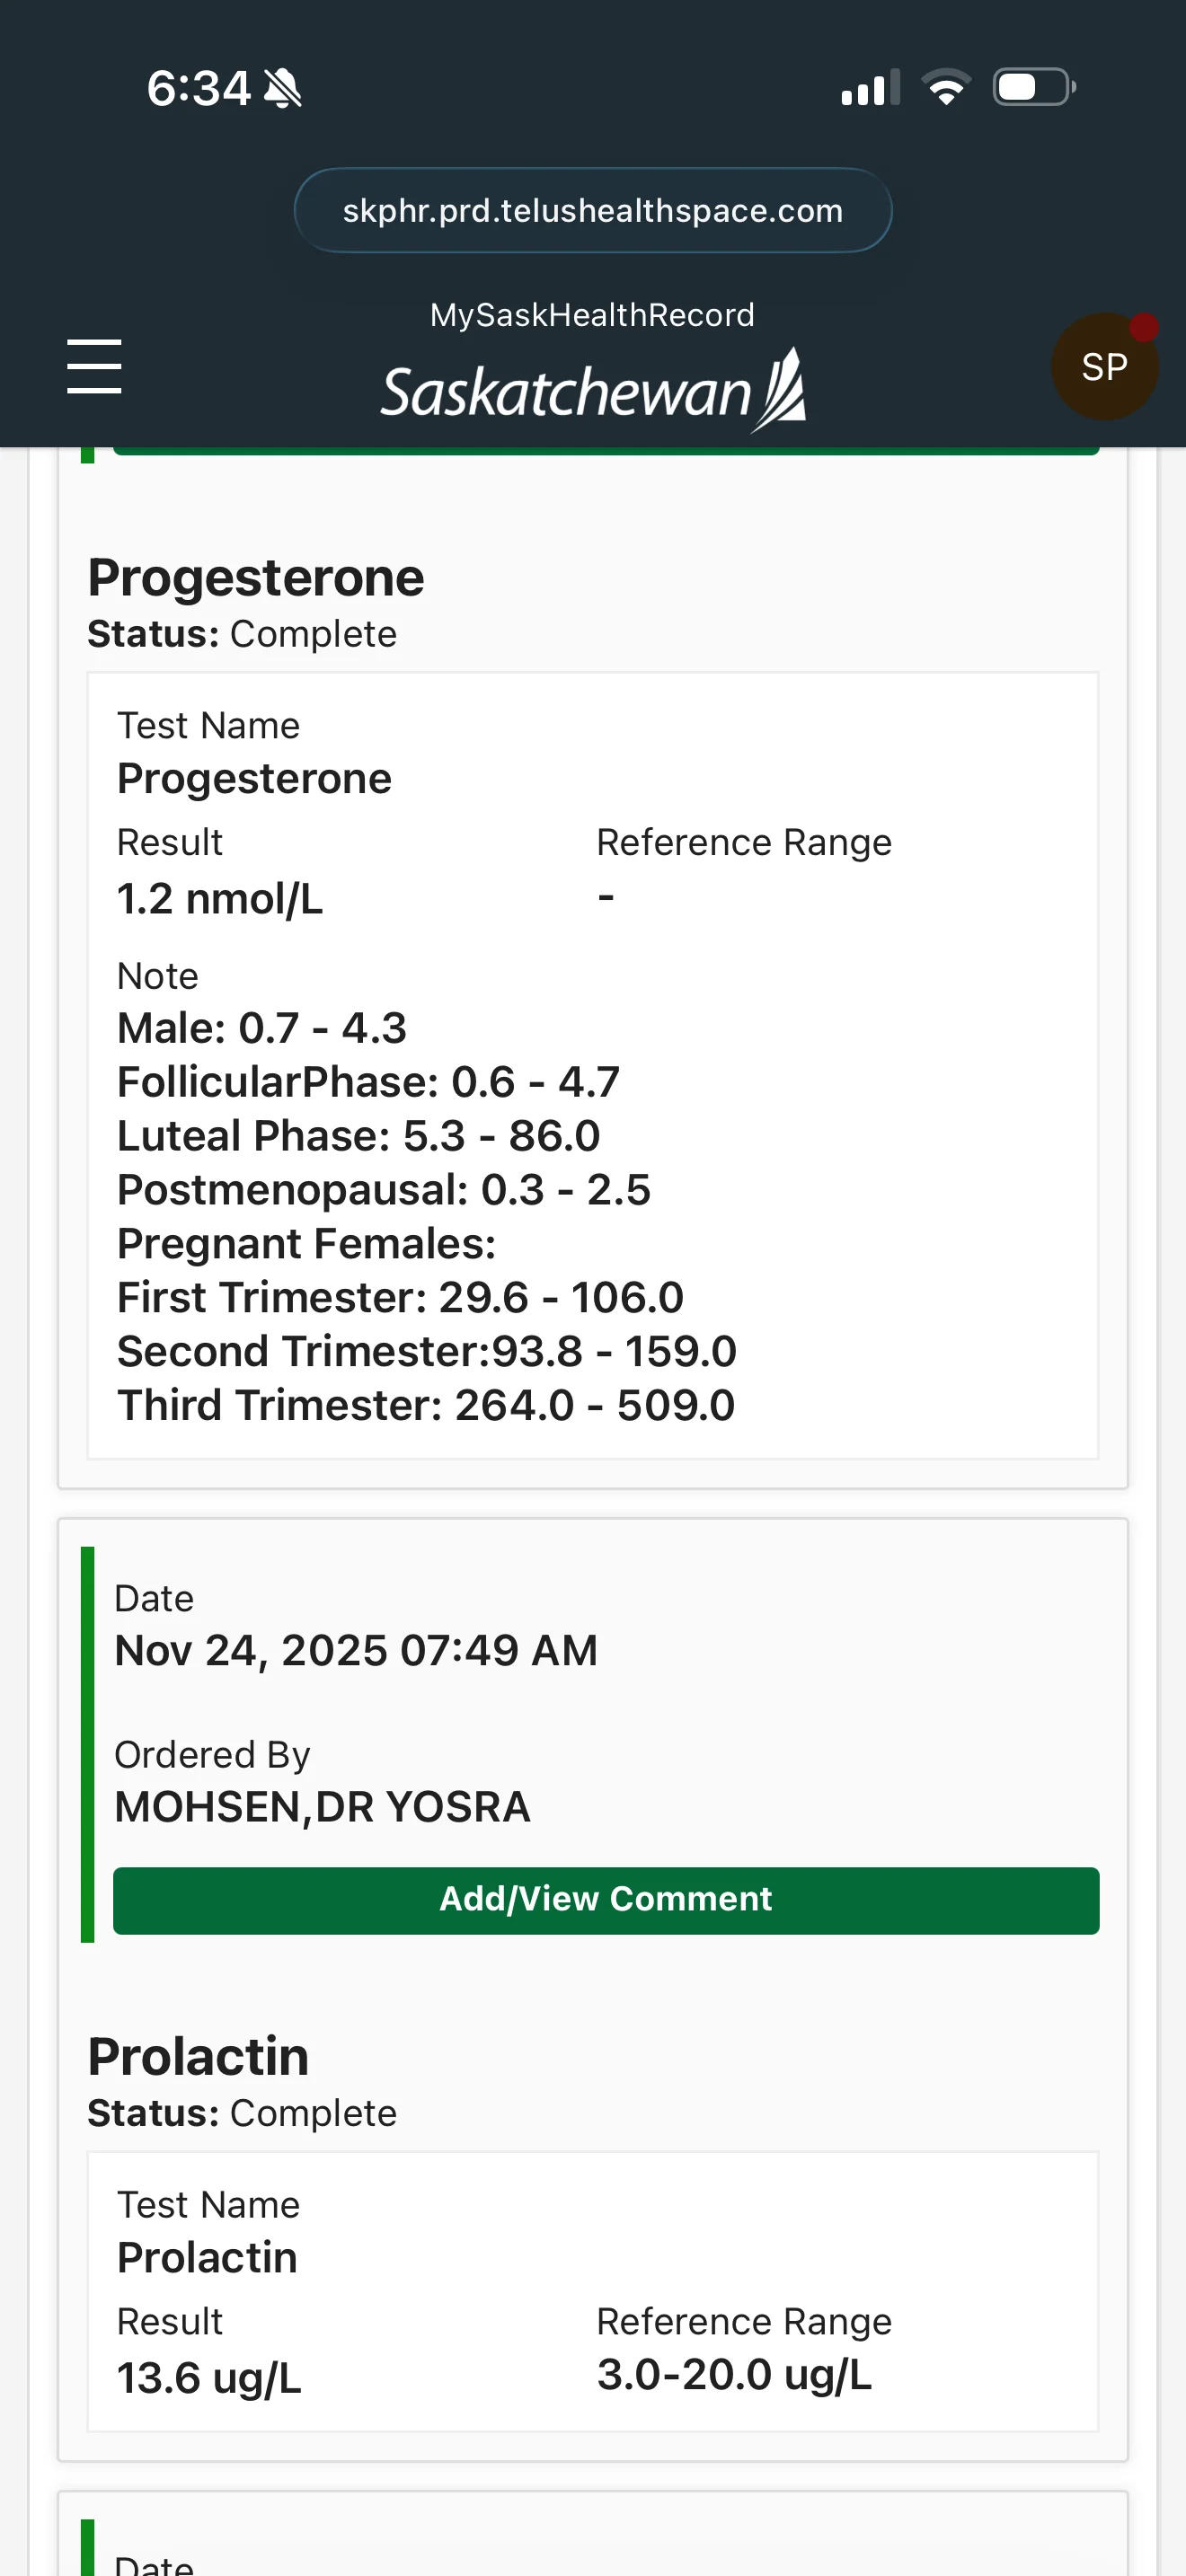Select the Prolactin section heading
This screenshot has width=1186, height=2576.
click(x=198, y=2057)
